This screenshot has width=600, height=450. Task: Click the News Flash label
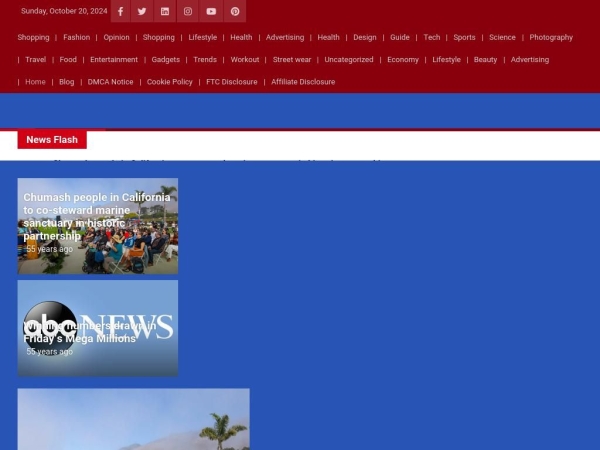[x=52, y=140]
